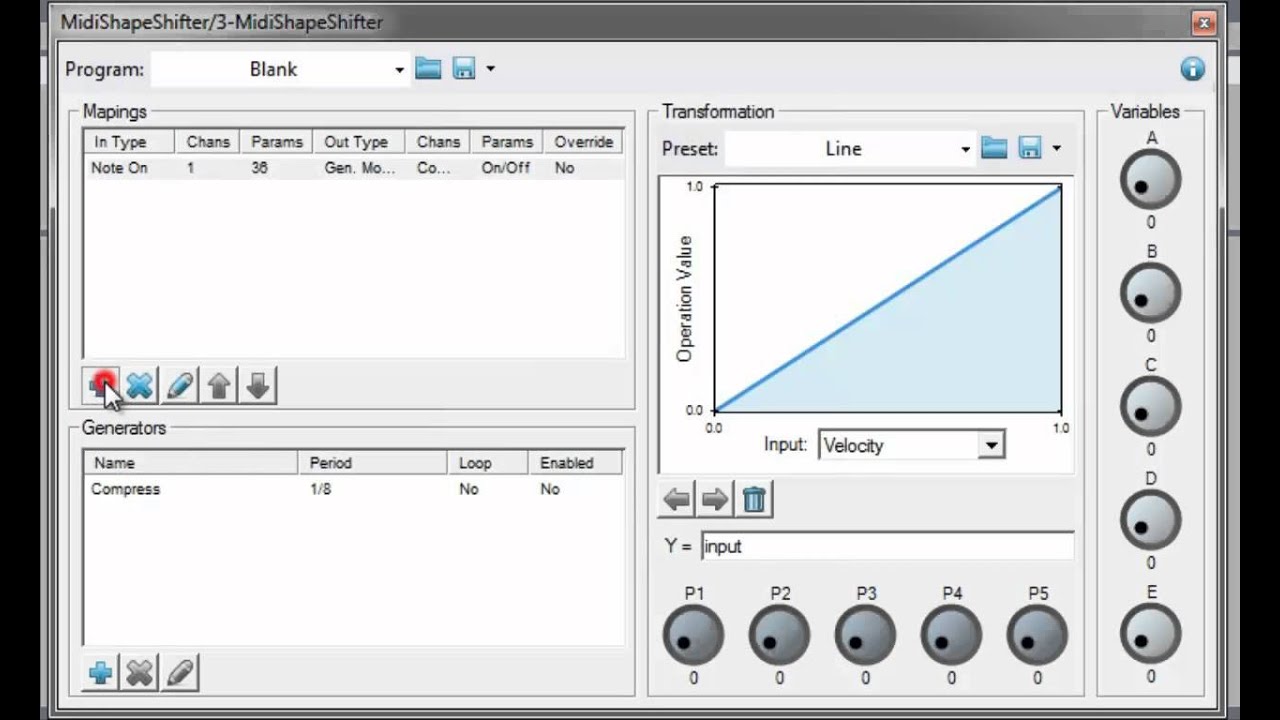The height and width of the screenshot is (720, 1280).
Task: Add a new generator with plus icon
Action: pos(101,672)
